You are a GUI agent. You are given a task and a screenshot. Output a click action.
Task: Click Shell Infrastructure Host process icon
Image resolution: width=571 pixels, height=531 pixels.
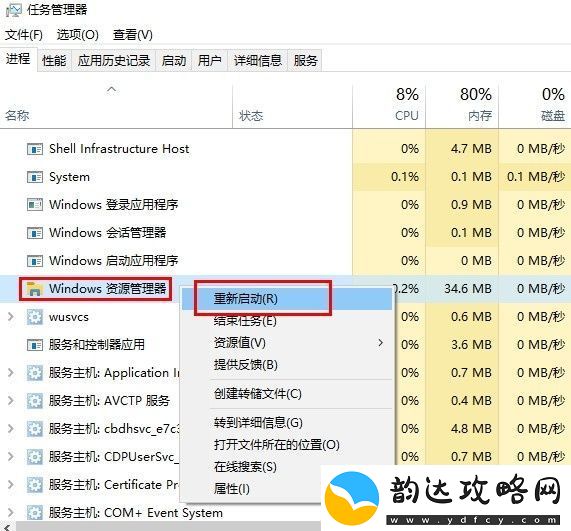click(x=35, y=149)
